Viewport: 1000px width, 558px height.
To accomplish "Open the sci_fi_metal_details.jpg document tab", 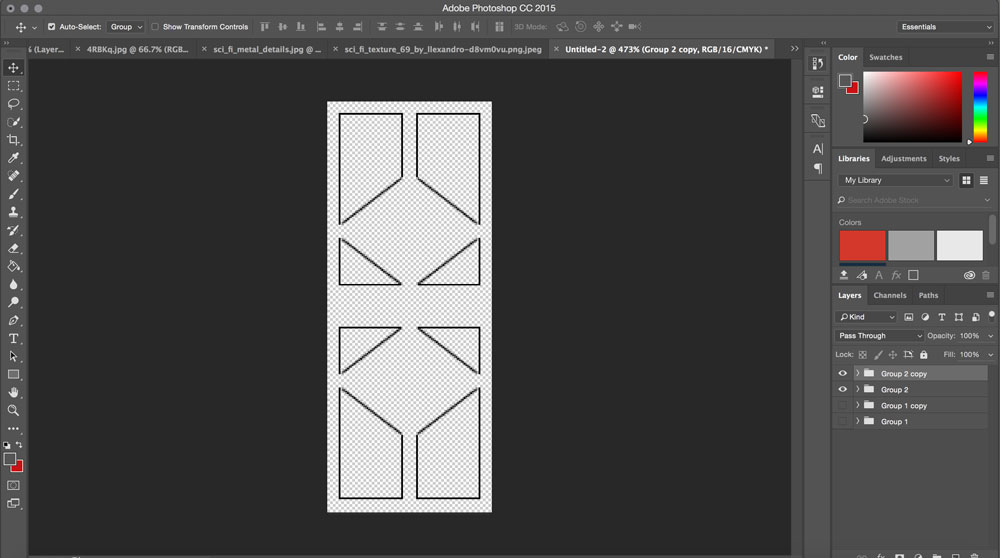I will [x=267, y=48].
